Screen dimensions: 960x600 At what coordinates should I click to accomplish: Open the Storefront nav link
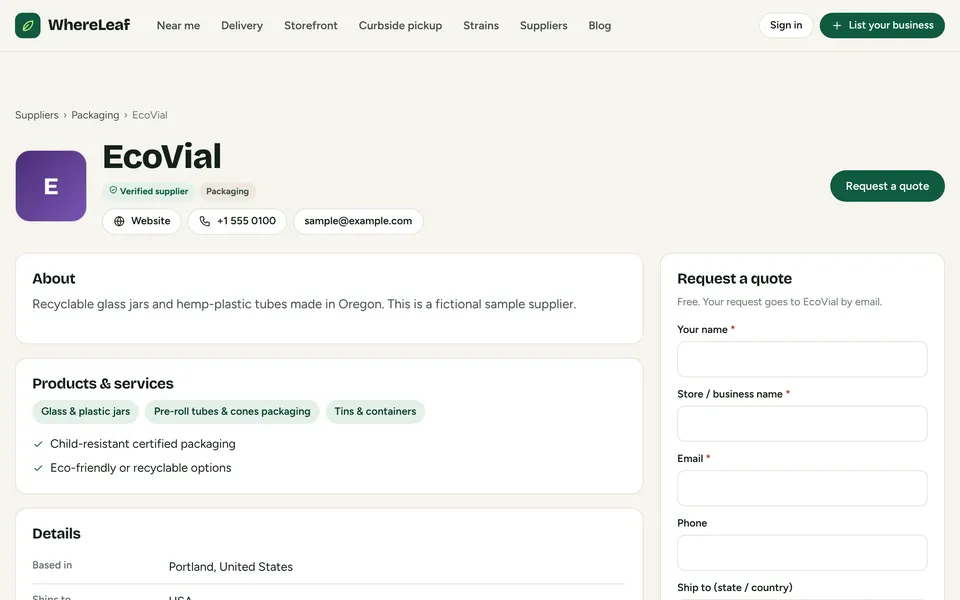tap(310, 25)
